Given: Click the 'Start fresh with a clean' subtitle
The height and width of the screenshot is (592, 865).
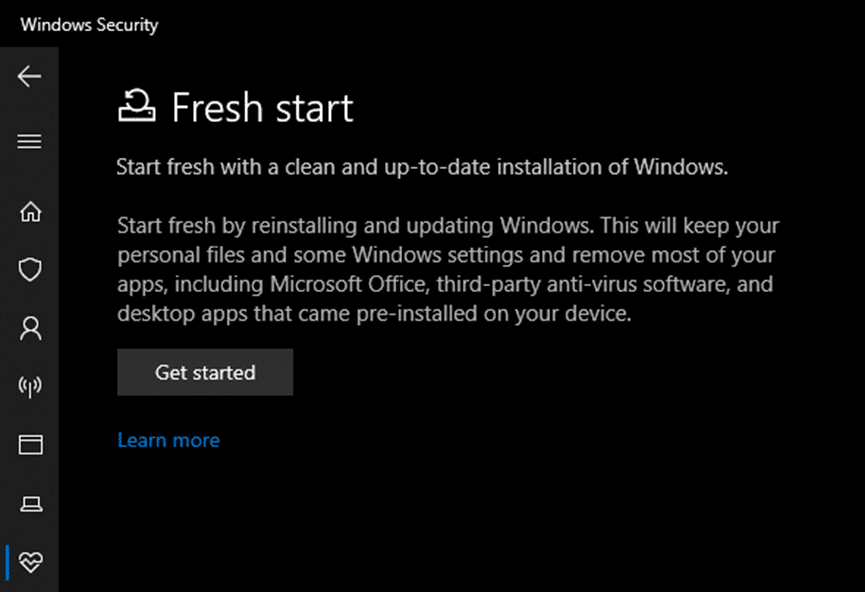Looking at the screenshot, I should (x=421, y=166).
